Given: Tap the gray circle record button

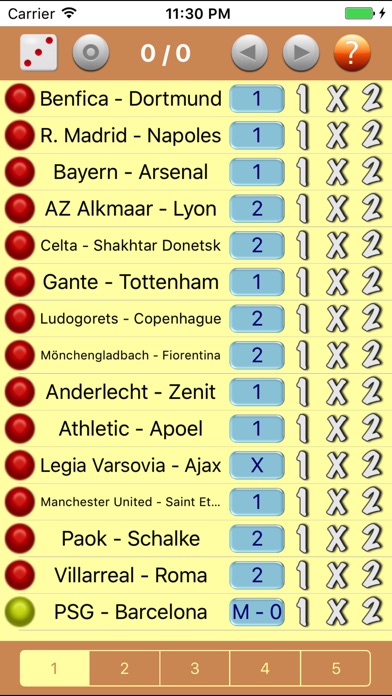Looking at the screenshot, I should pyautogui.click(x=91, y=53).
